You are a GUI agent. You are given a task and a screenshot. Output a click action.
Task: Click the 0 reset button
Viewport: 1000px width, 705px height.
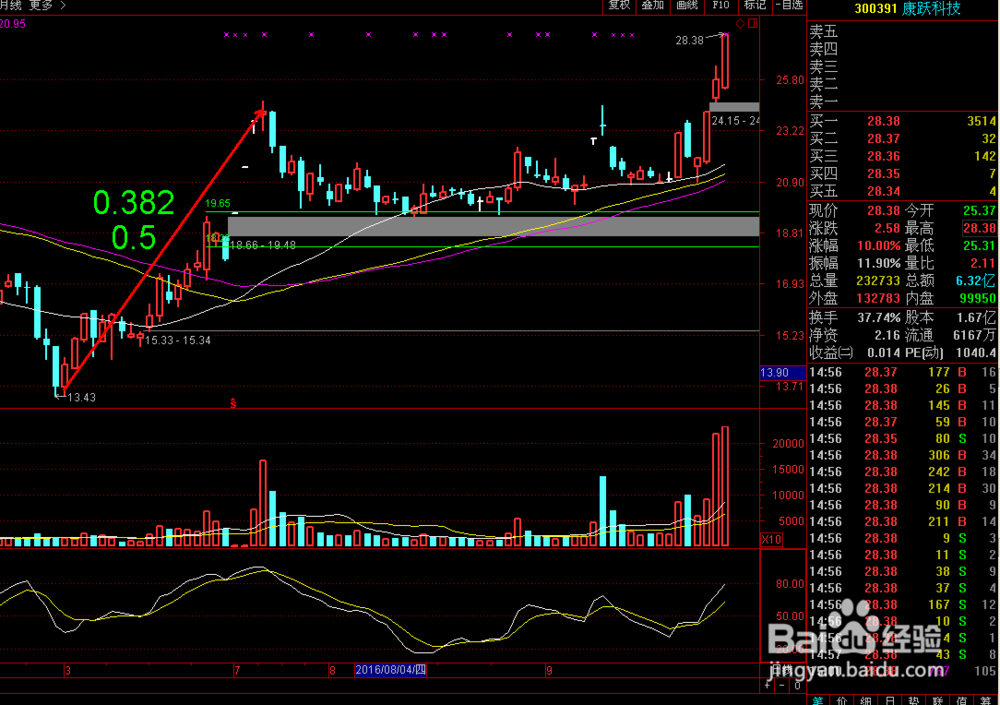click(797, 685)
